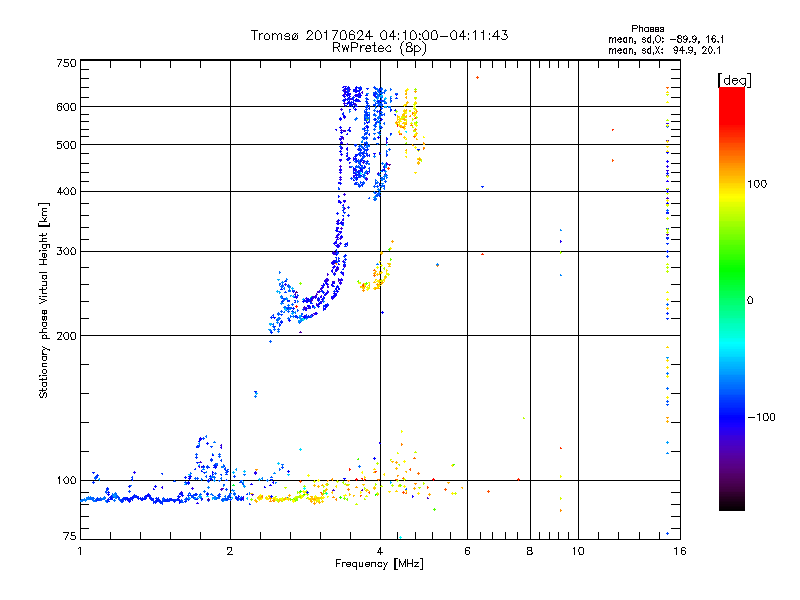The image size is (800, 600).
Task: Click the y-axis tick label '200'
Action: (x=66, y=336)
